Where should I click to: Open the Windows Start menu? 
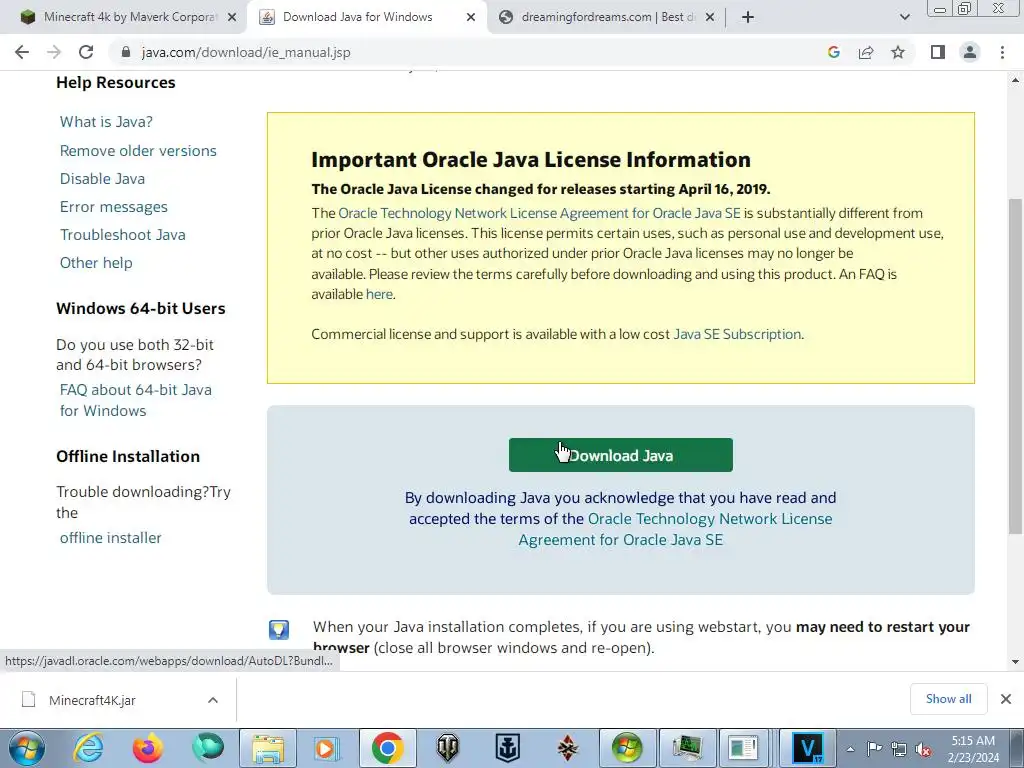[27, 748]
